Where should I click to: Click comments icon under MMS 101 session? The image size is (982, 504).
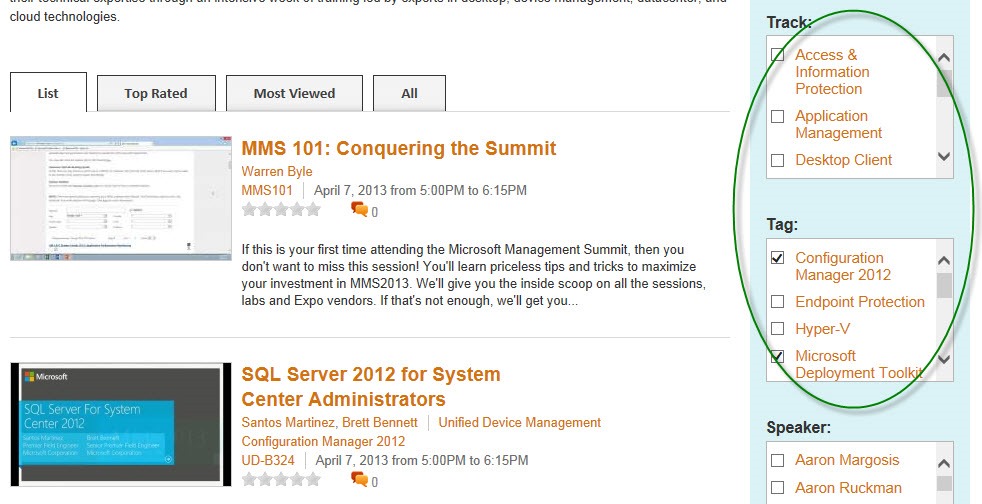point(359,210)
